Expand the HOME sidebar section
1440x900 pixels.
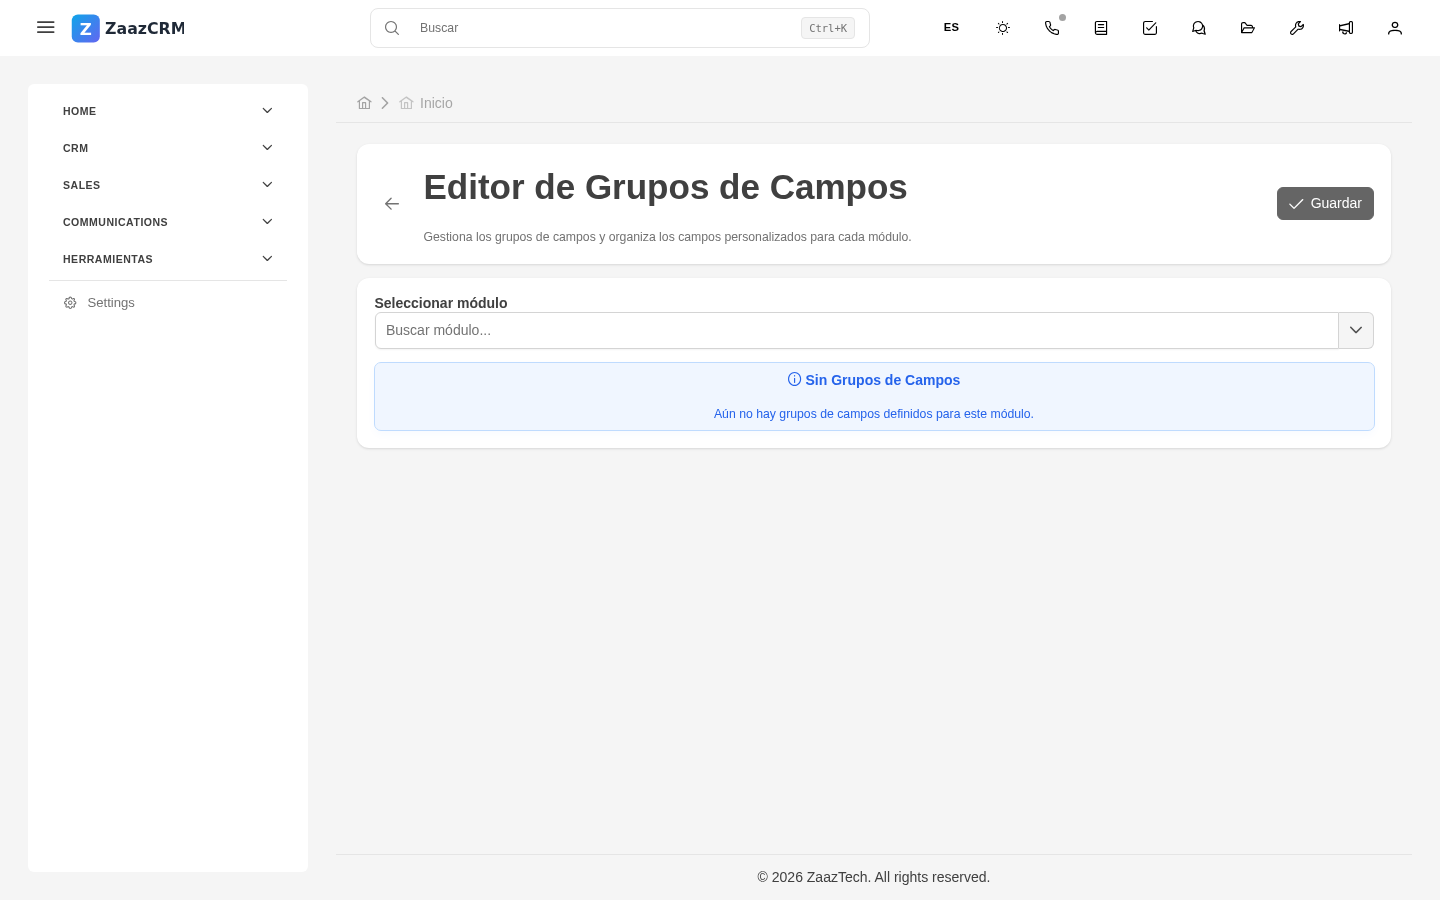pos(168,111)
